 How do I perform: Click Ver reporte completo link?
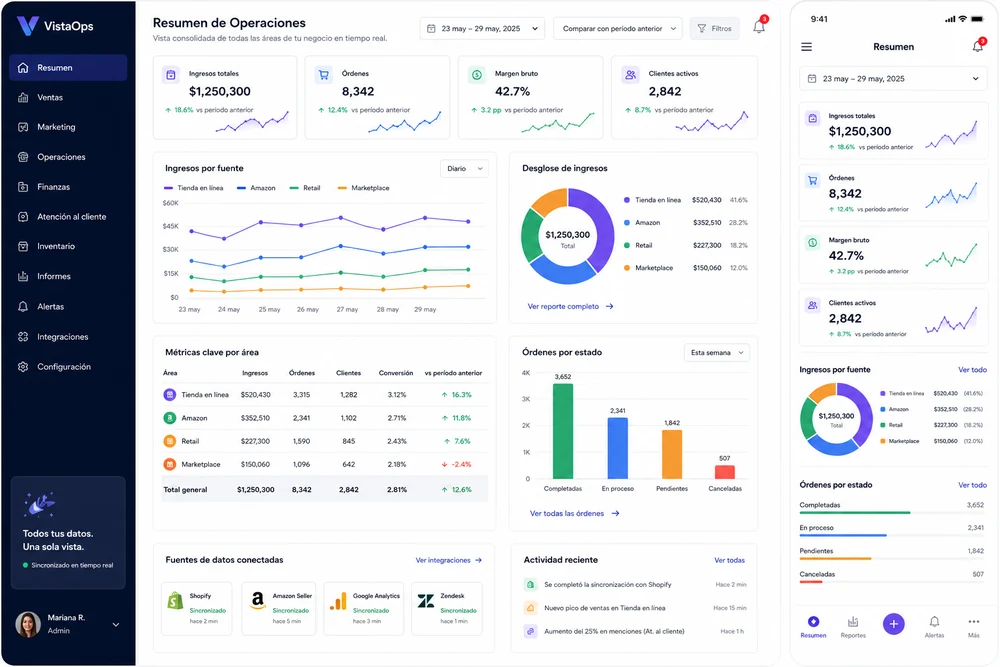[570, 307]
